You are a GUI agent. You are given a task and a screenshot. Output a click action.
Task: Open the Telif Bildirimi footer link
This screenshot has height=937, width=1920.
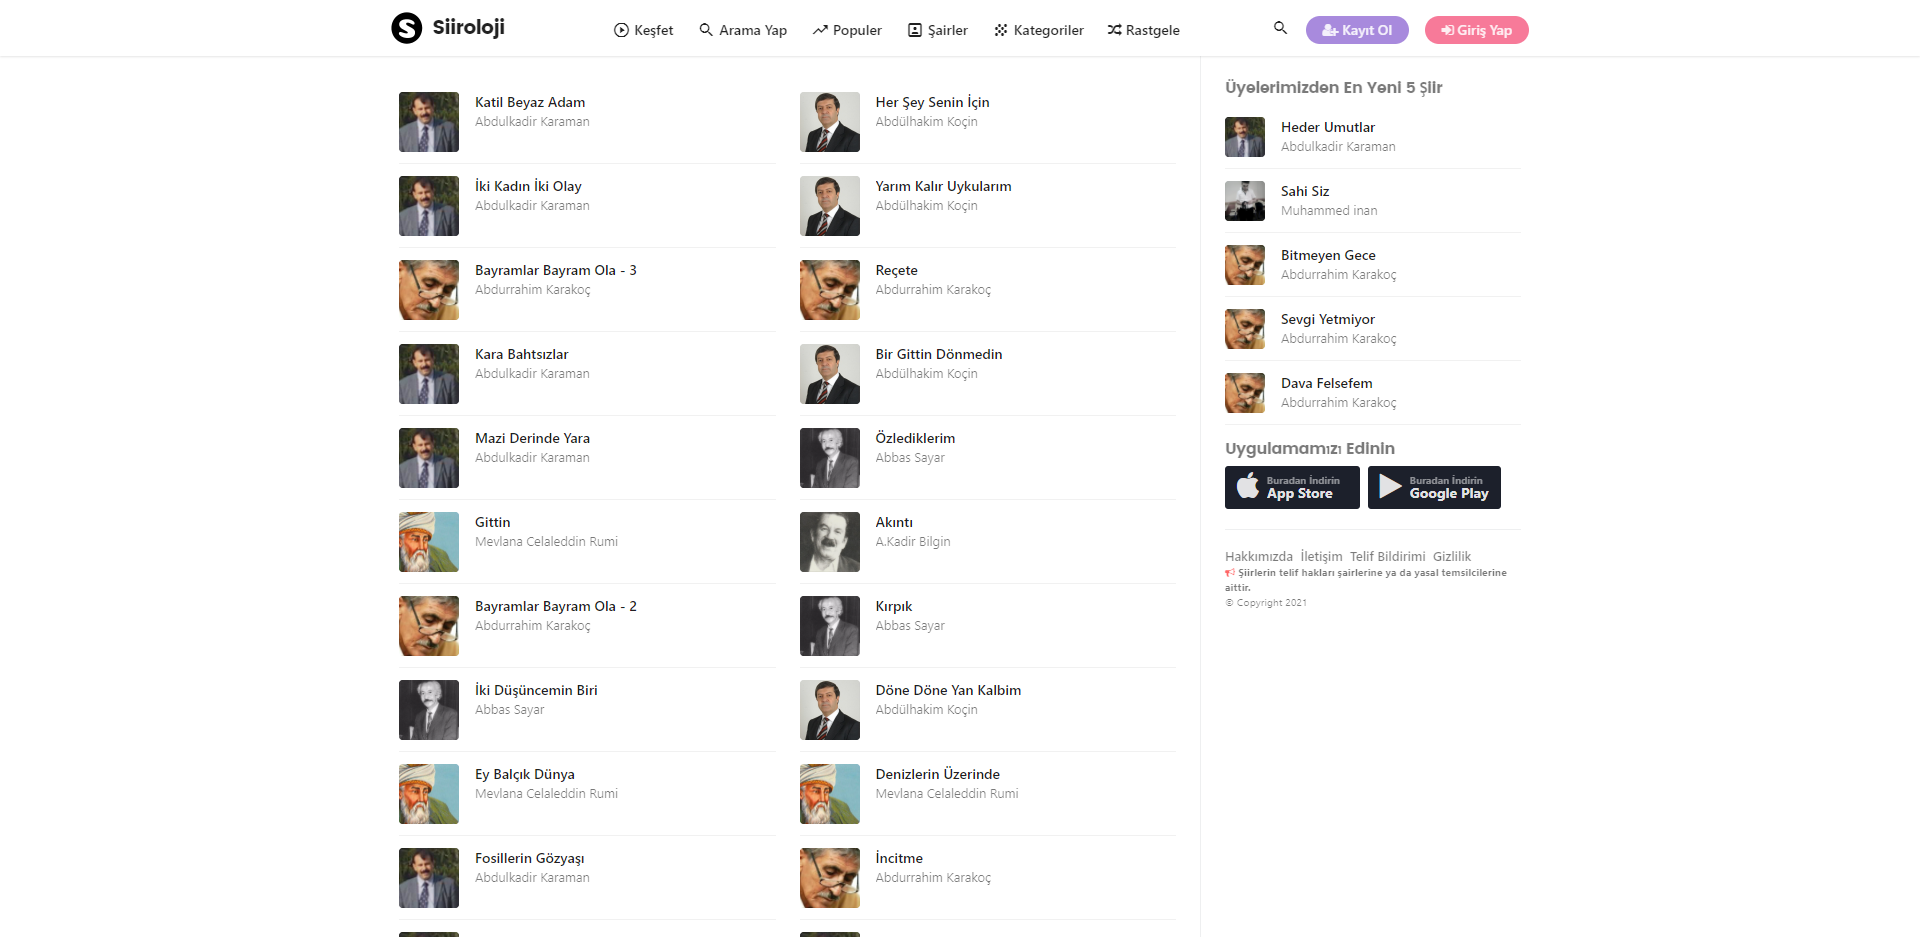(1388, 556)
